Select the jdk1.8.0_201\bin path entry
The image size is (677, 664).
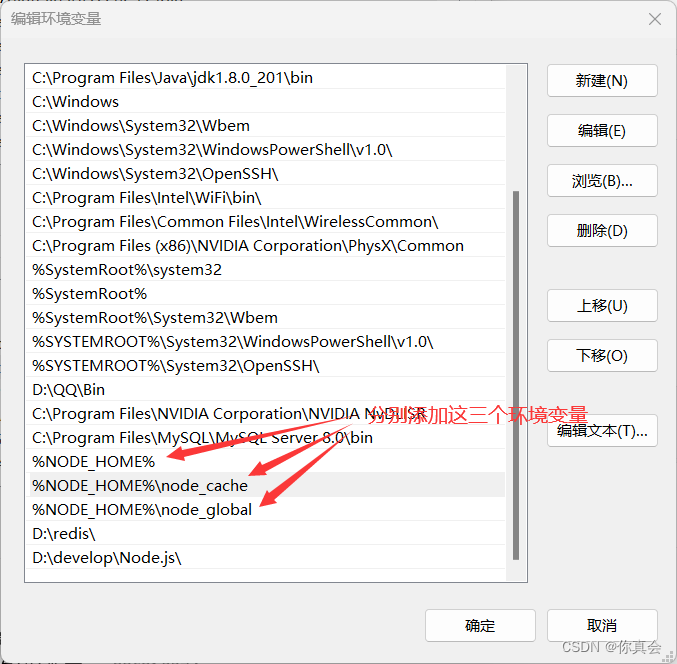pos(266,78)
